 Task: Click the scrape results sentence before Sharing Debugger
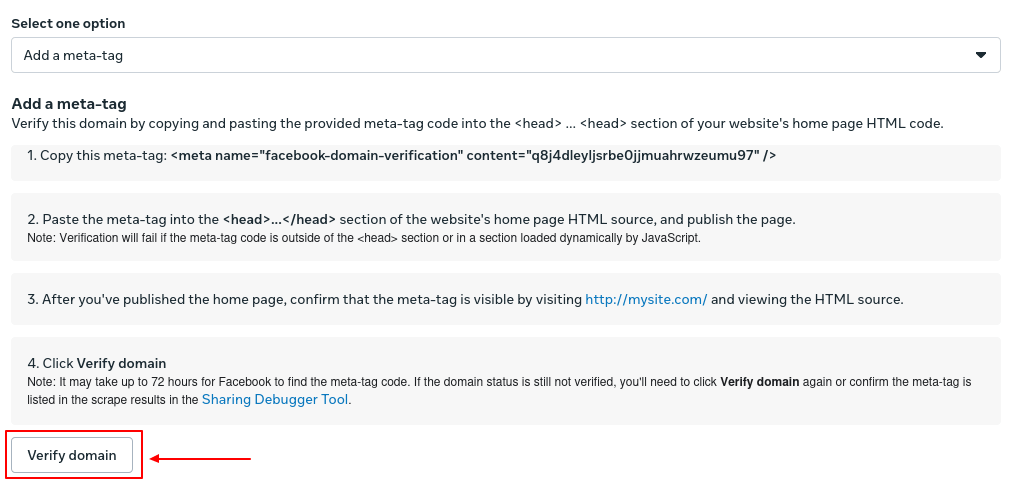click(x=113, y=400)
